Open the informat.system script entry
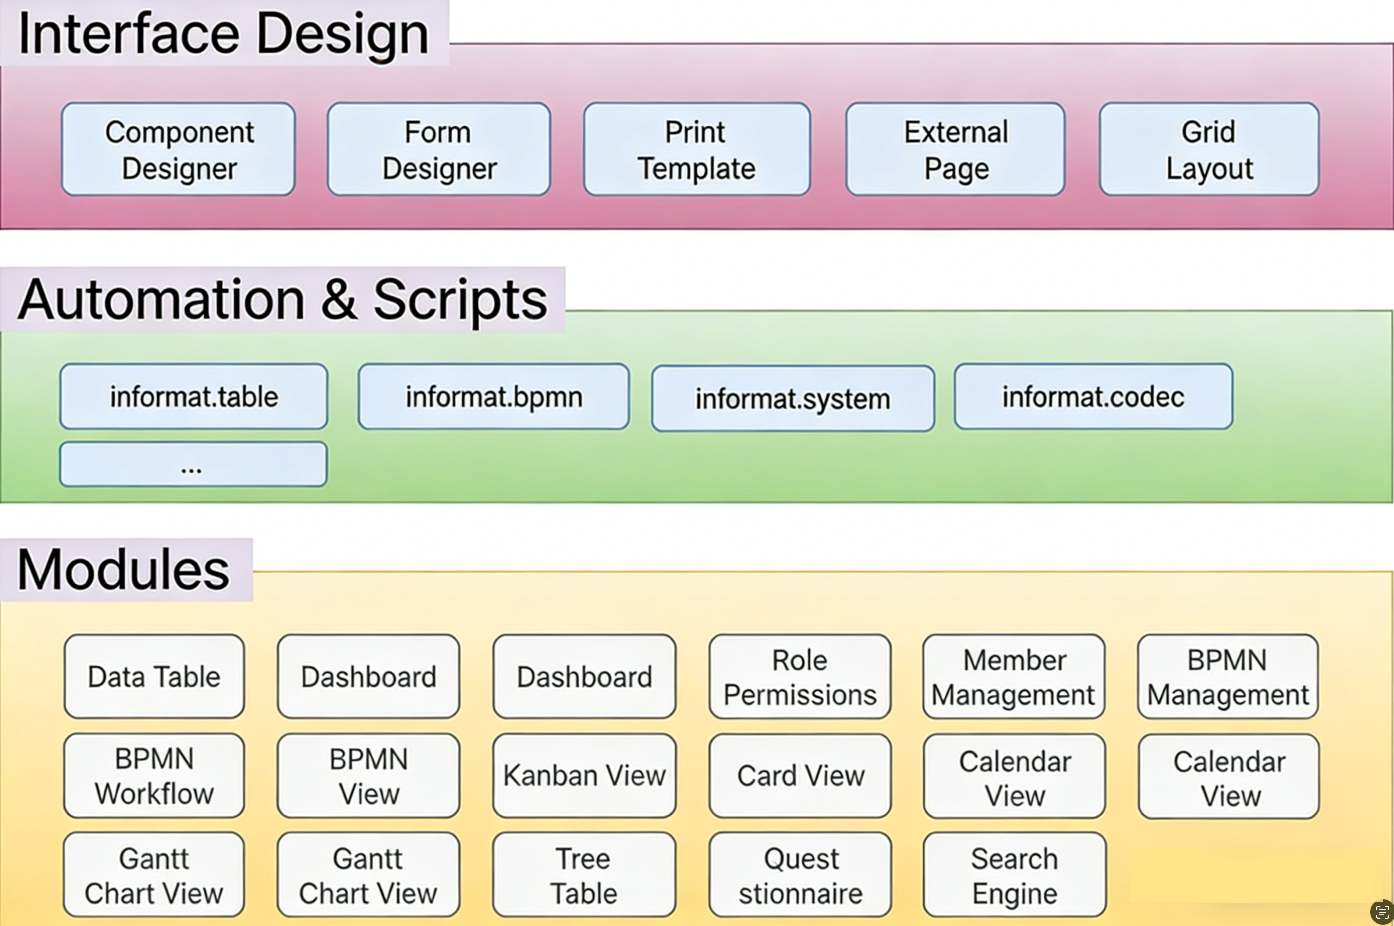The width and height of the screenshot is (1394, 926). 792,398
